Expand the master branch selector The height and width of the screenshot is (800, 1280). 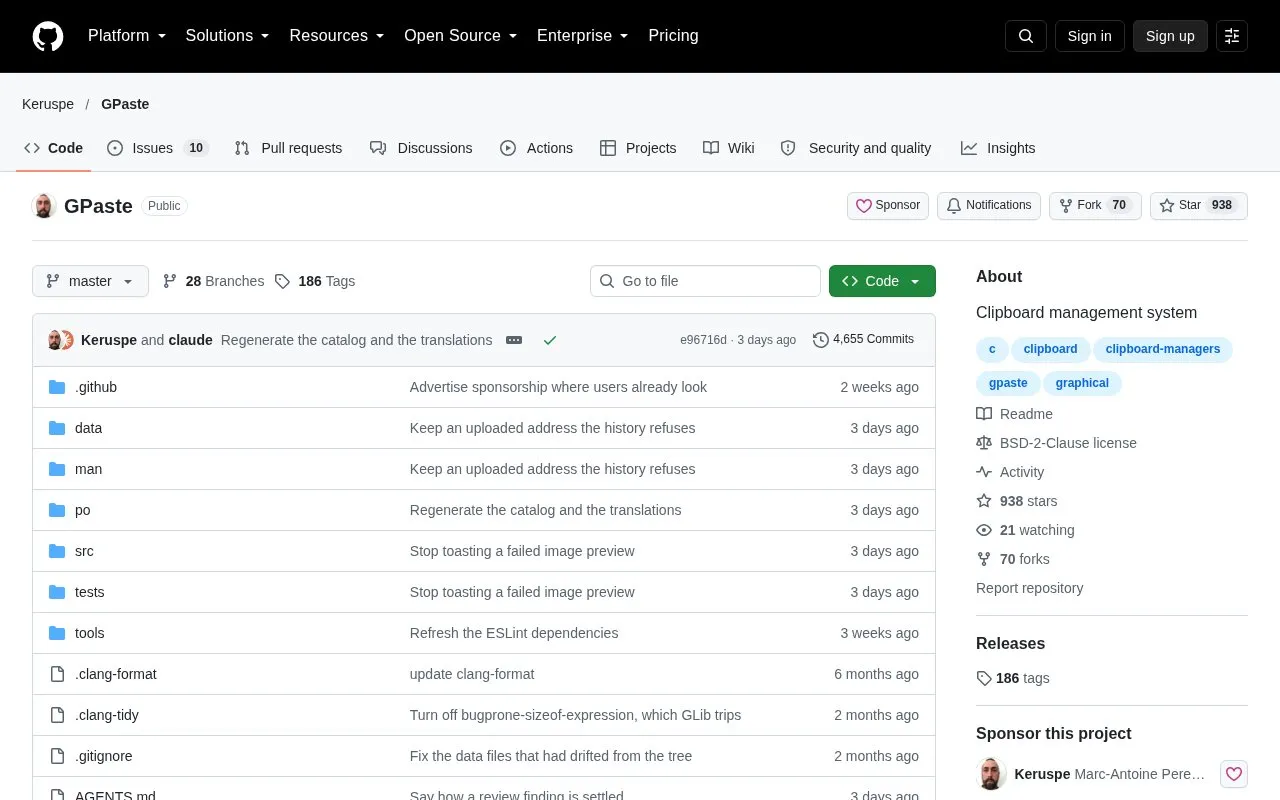pyautogui.click(x=90, y=281)
